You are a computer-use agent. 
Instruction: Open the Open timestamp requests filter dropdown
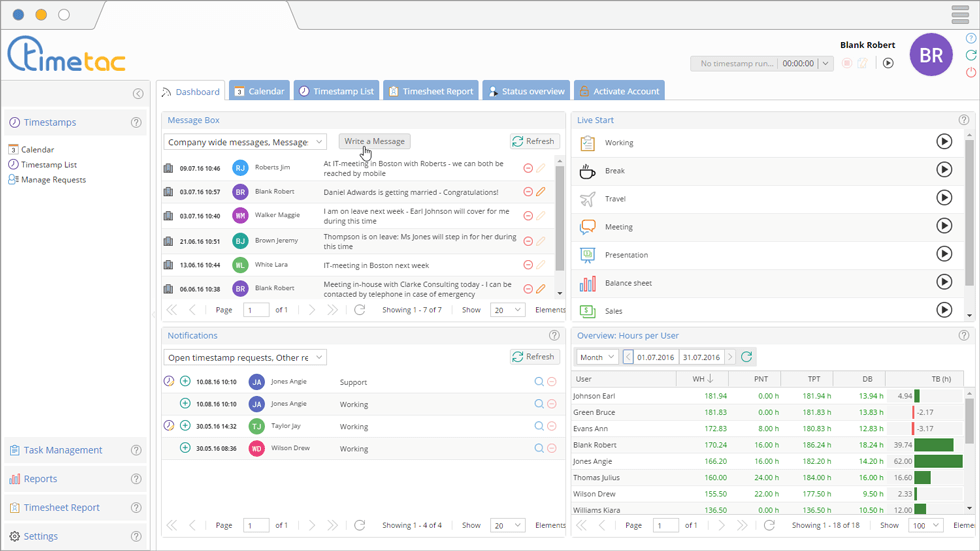[245, 357]
